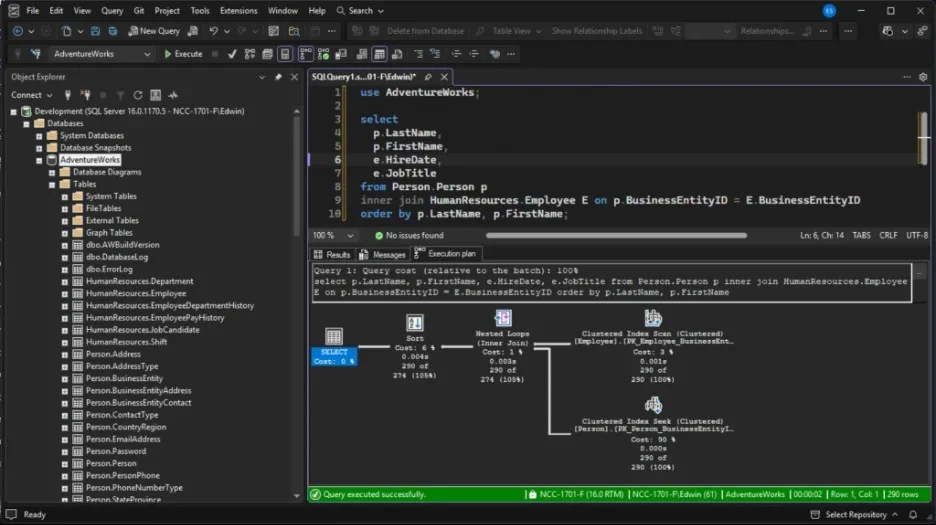Click the UTF-8 encoding indicator
Viewport: 936px width, 525px height.
pos(917,236)
